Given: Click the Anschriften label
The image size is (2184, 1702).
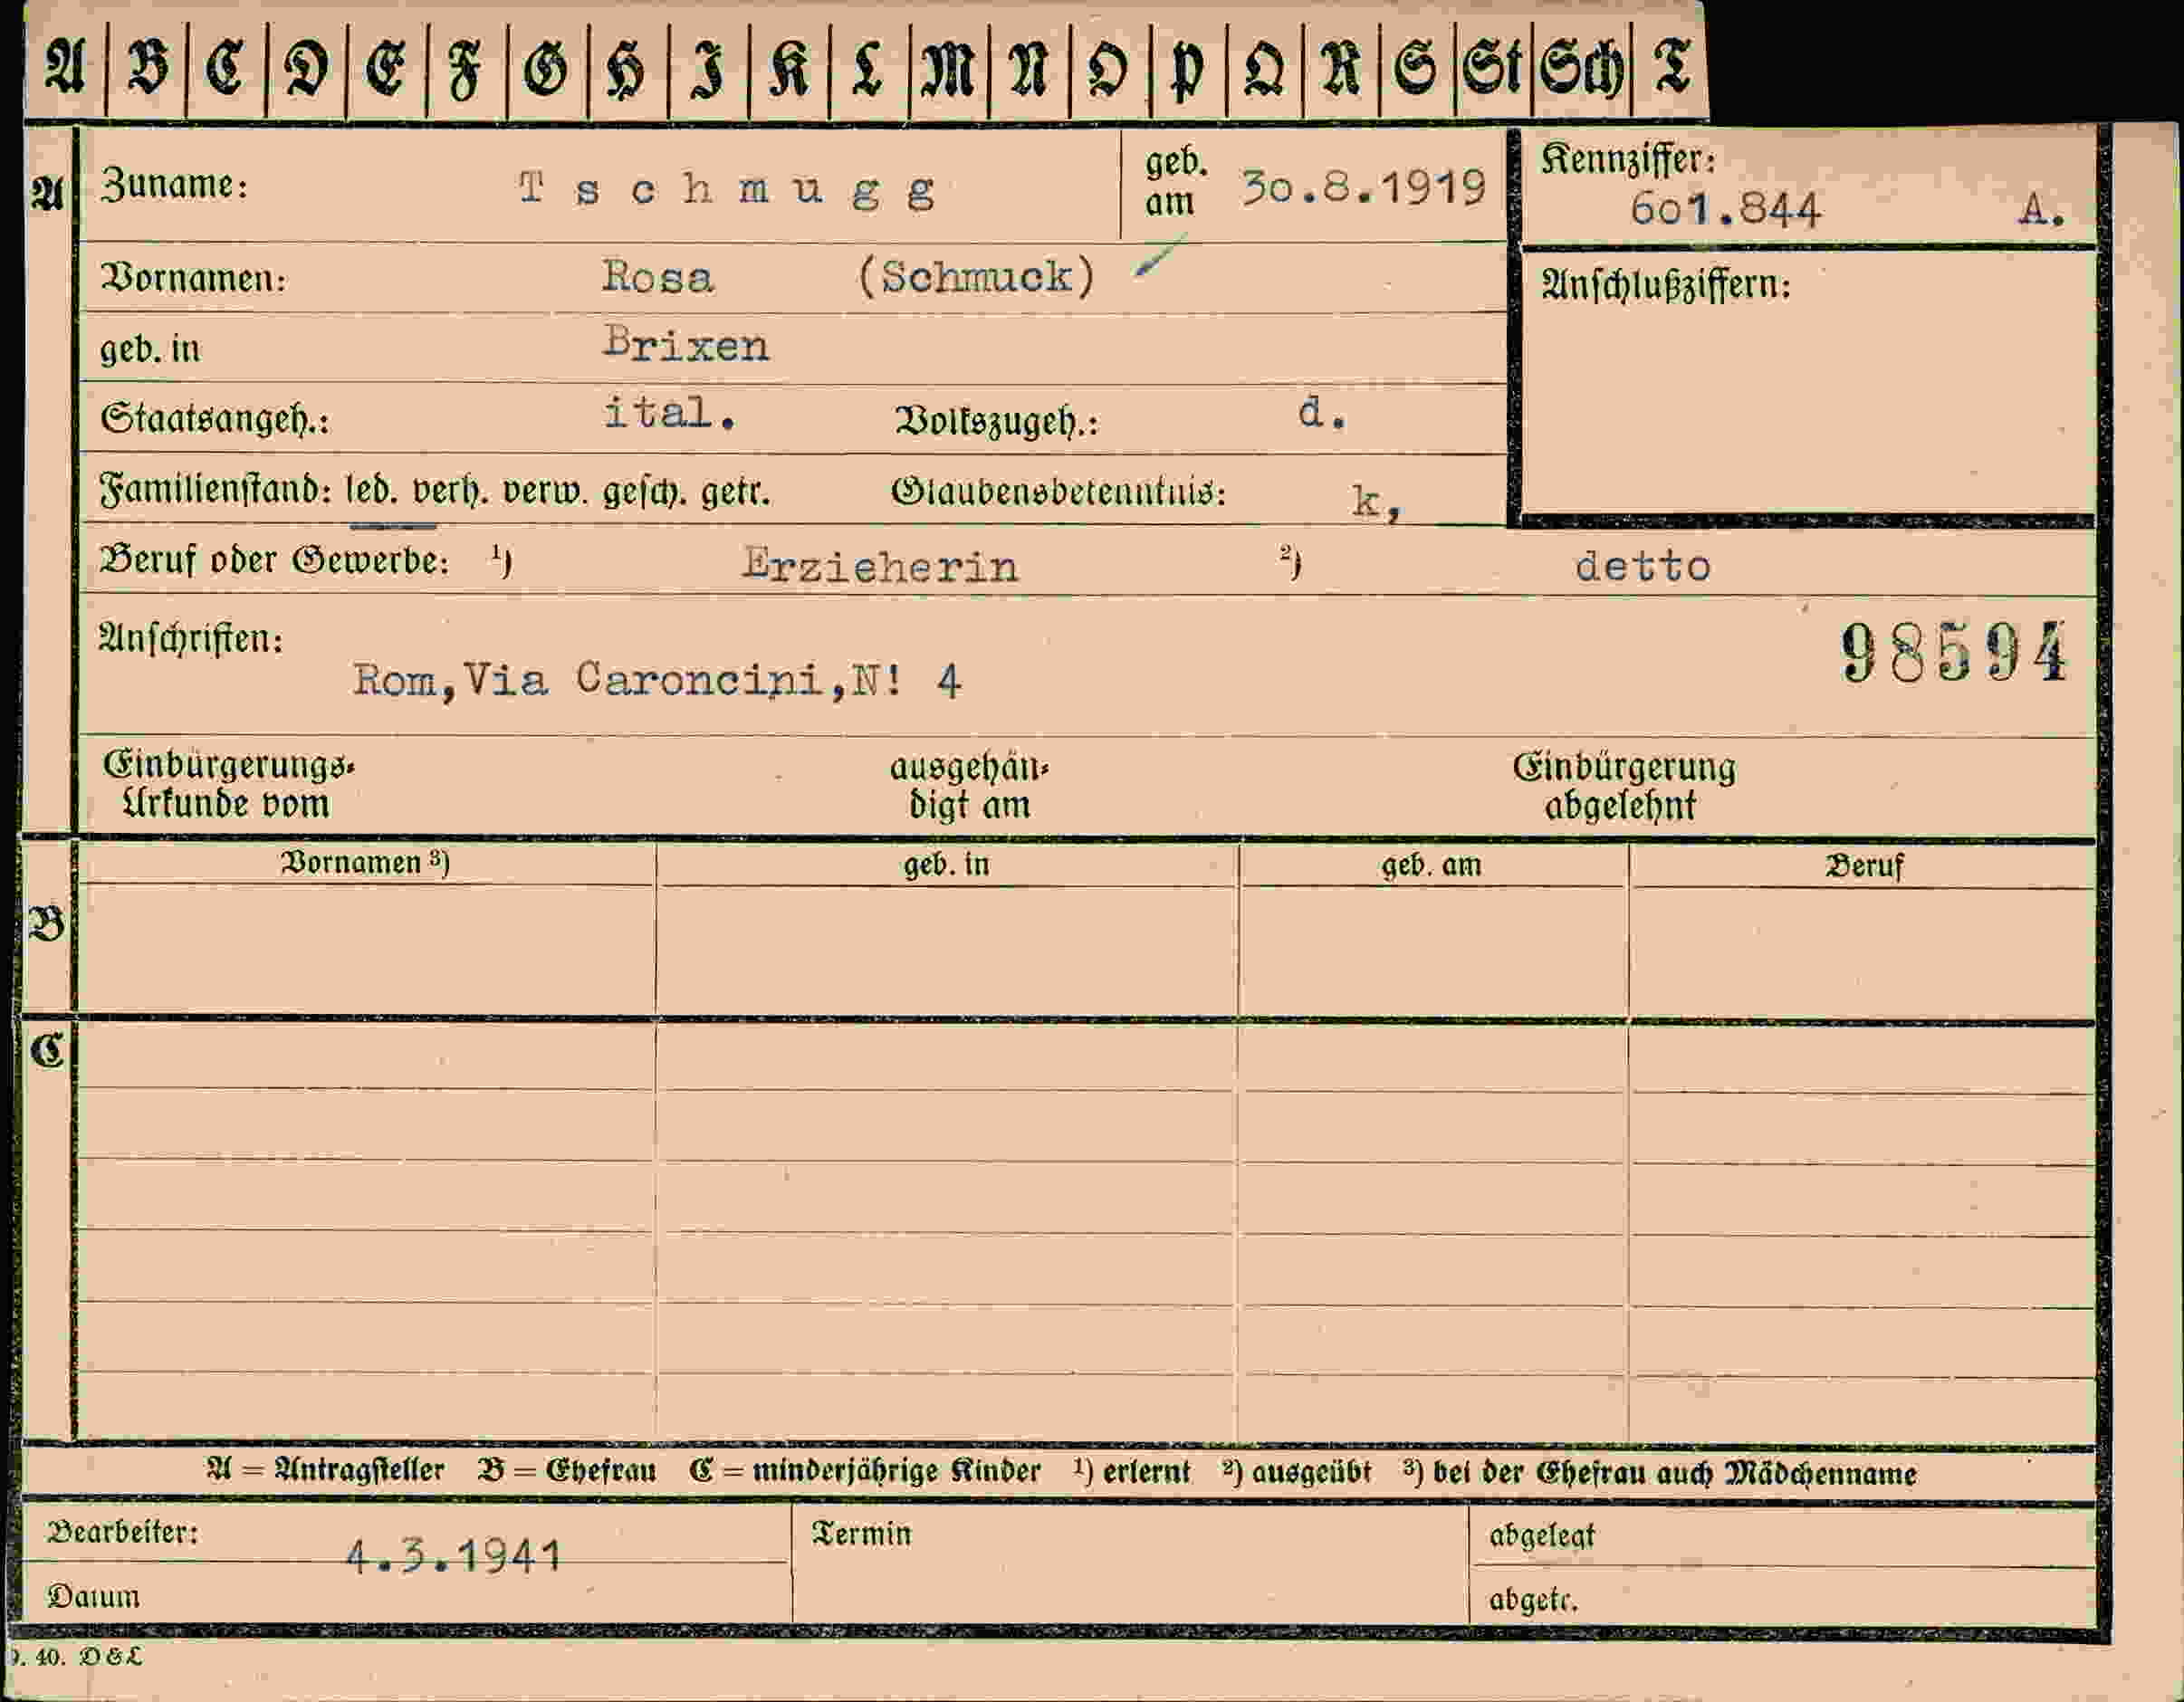Looking at the screenshot, I should coord(190,639).
